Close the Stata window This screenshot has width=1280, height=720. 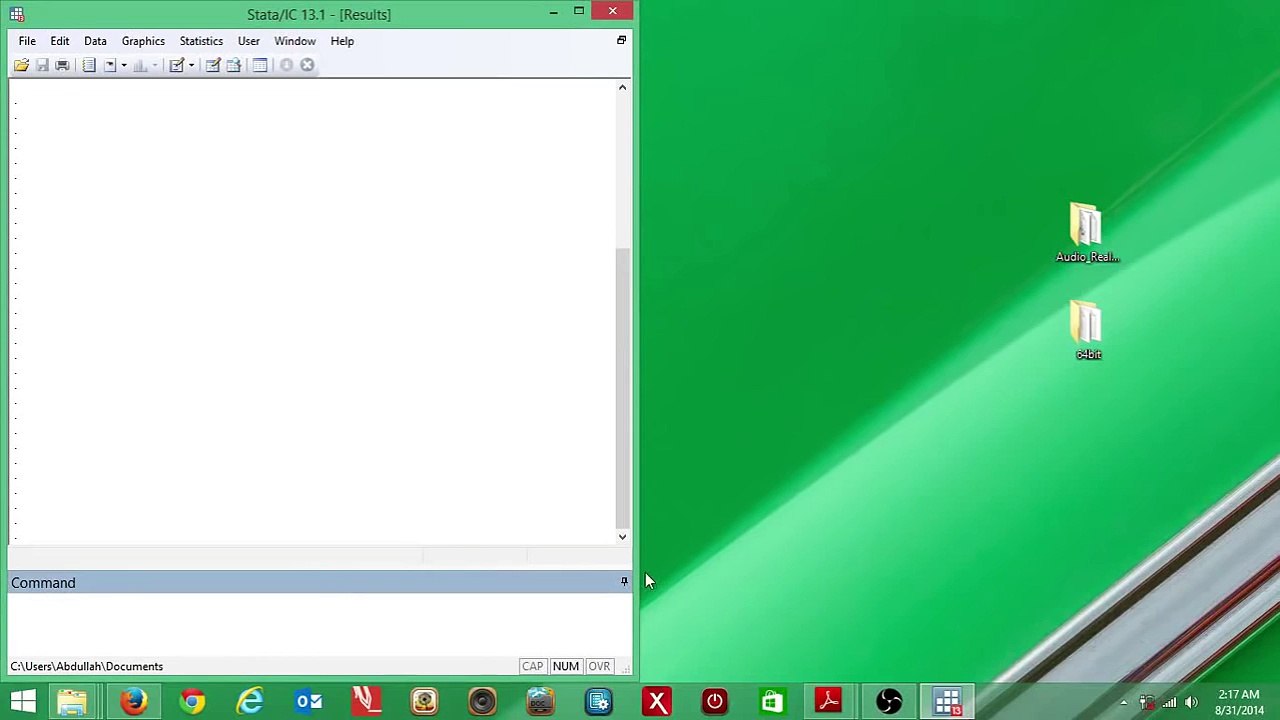(612, 12)
